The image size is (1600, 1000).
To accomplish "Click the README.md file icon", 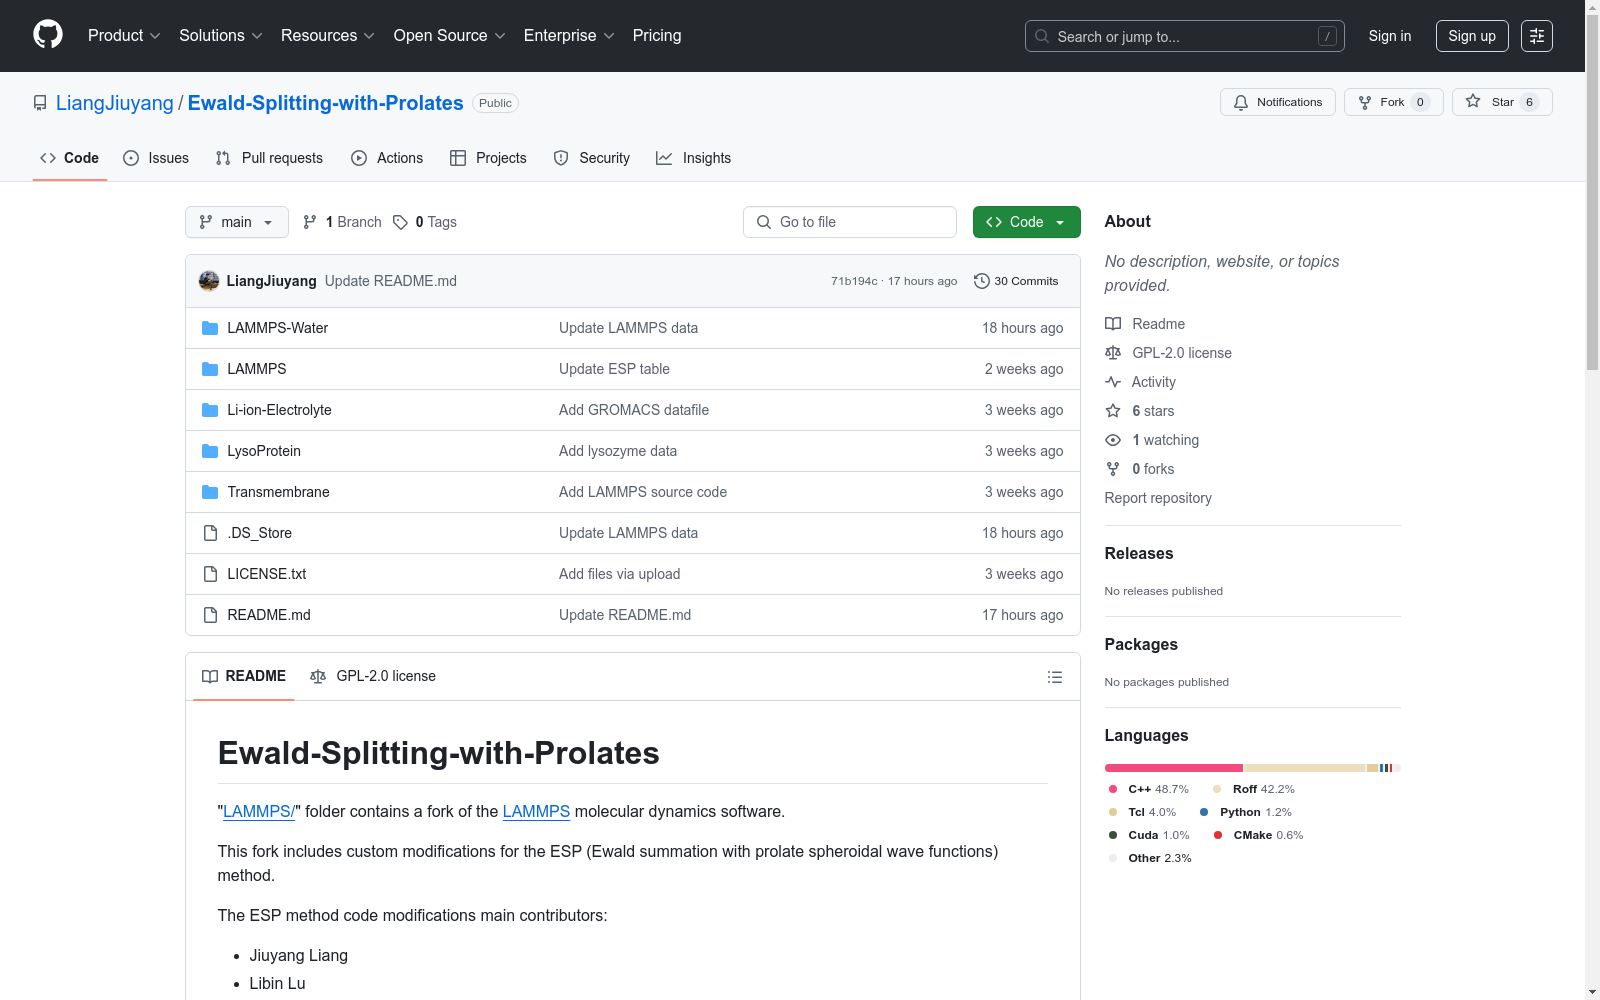I will click(210, 615).
